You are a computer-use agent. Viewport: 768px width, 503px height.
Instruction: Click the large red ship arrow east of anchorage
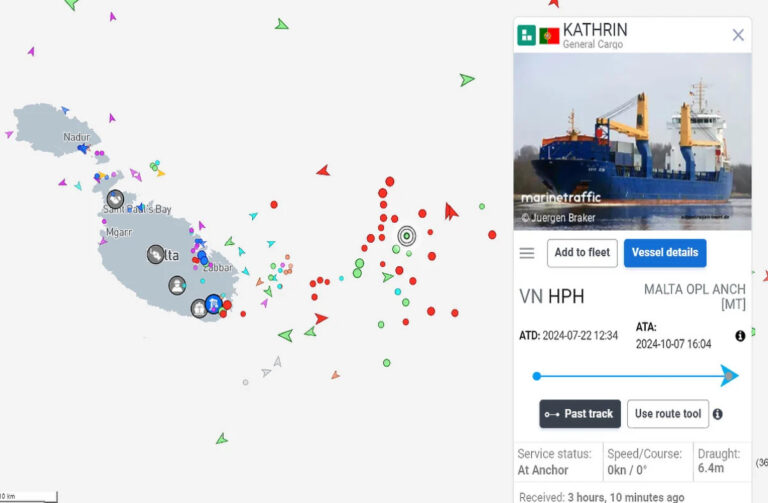pyautogui.click(x=451, y=212)
